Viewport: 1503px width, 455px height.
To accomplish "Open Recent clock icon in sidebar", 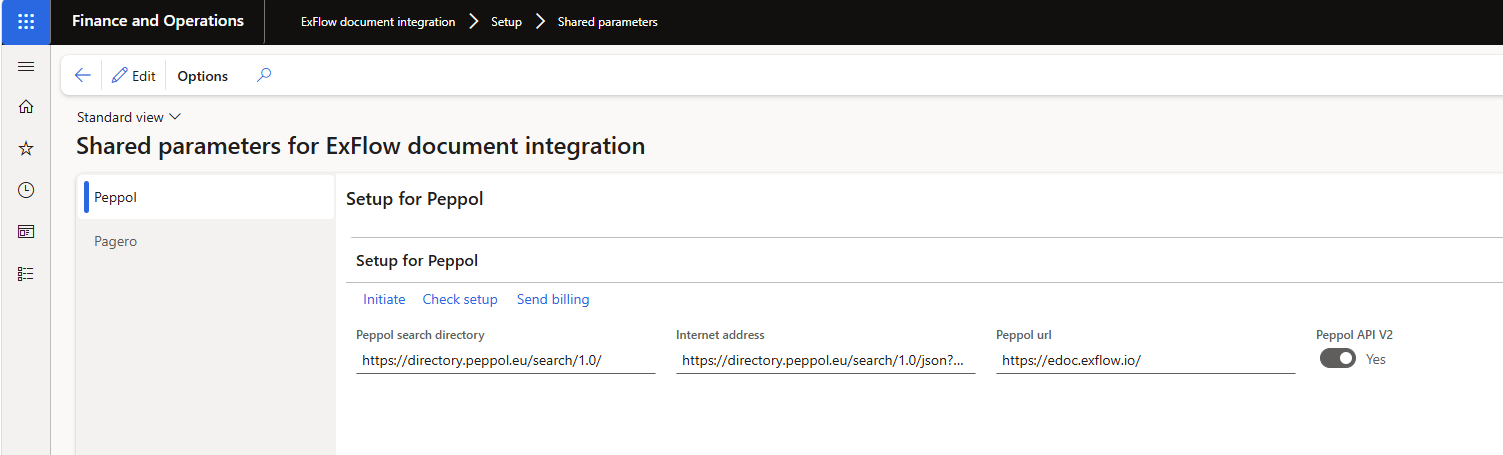I will (26, 190).
